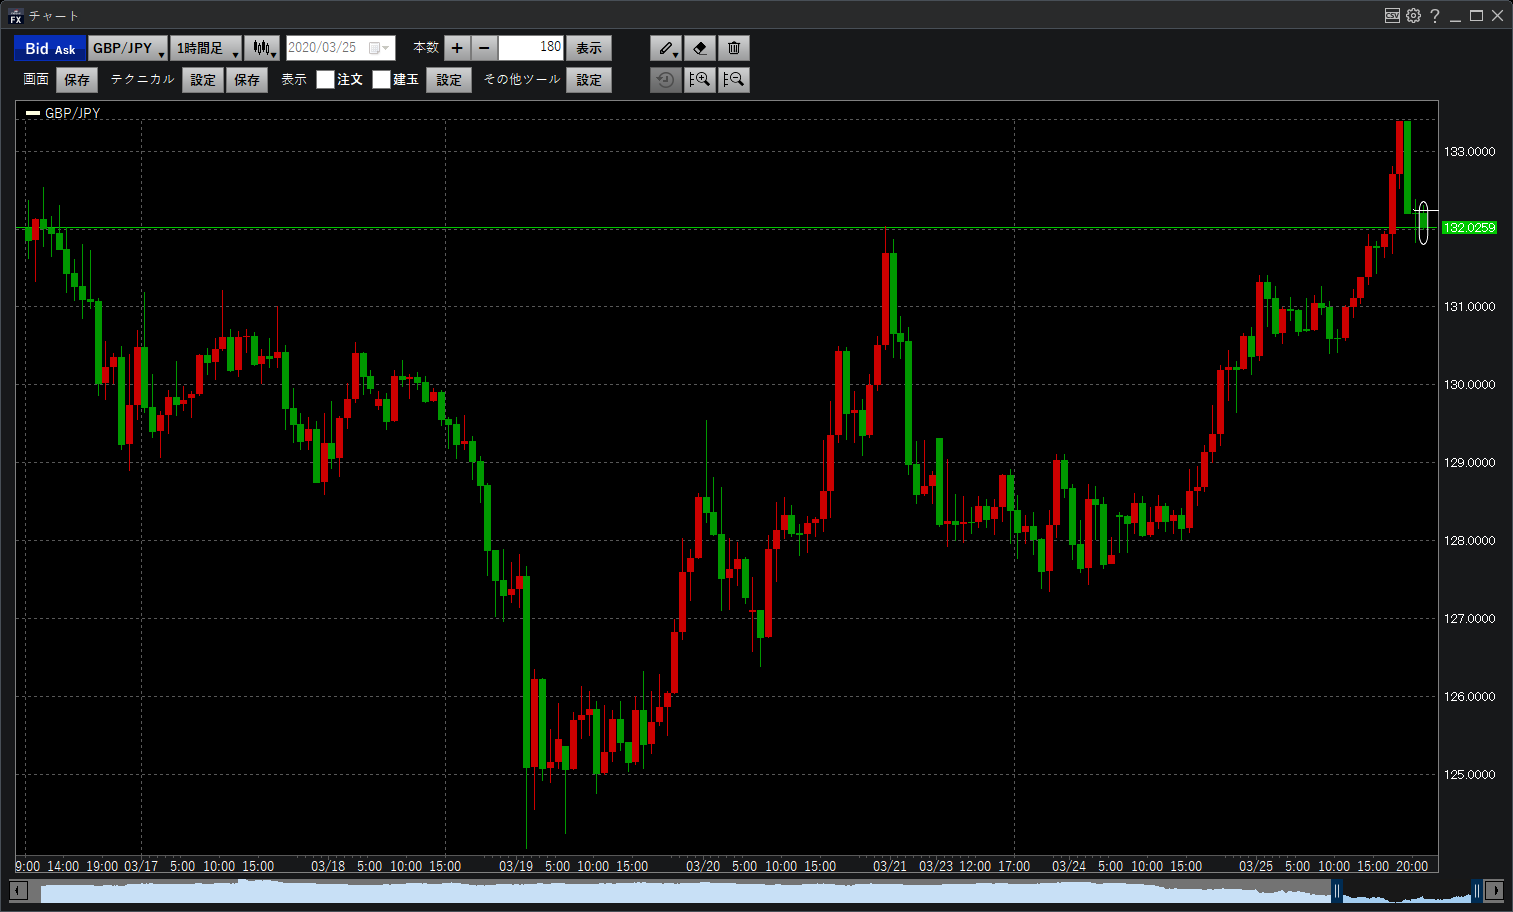Image resolution: width=1513 pixels, height=912 pixels.
Task: Open the GBP/JPY currency pair dropdown
Action: pyautogui.click(x=128, y=48)
